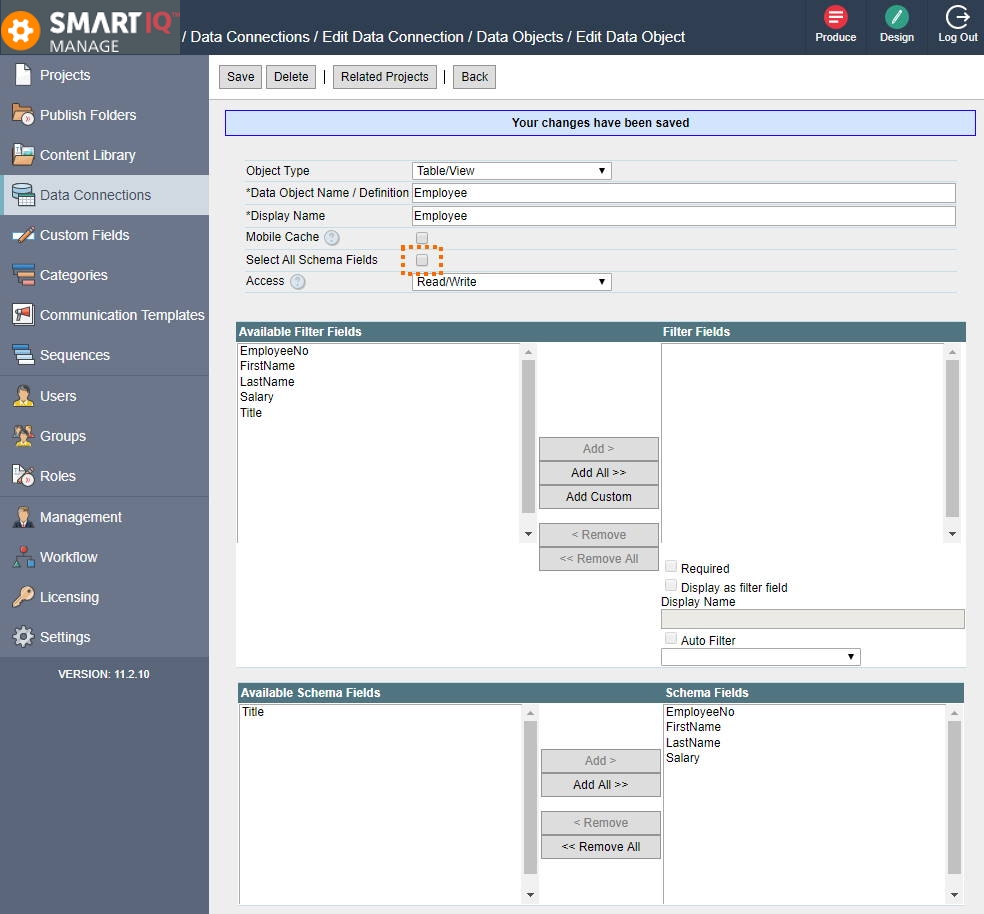This screenshot has width=984, height=914.
Task: Click the Sequences icon
Action: (x=23, y=354)
